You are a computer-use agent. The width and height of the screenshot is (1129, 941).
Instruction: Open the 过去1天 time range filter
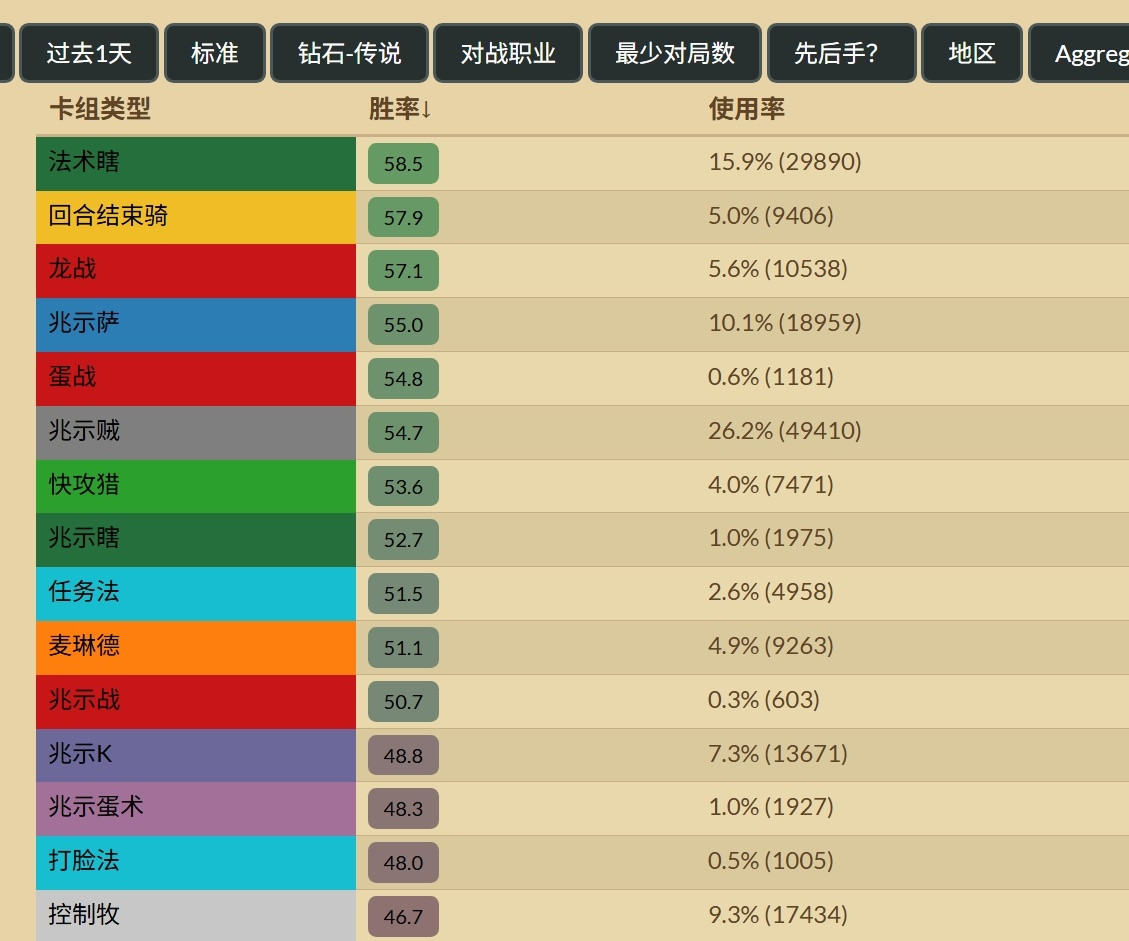tap(88, 53)
